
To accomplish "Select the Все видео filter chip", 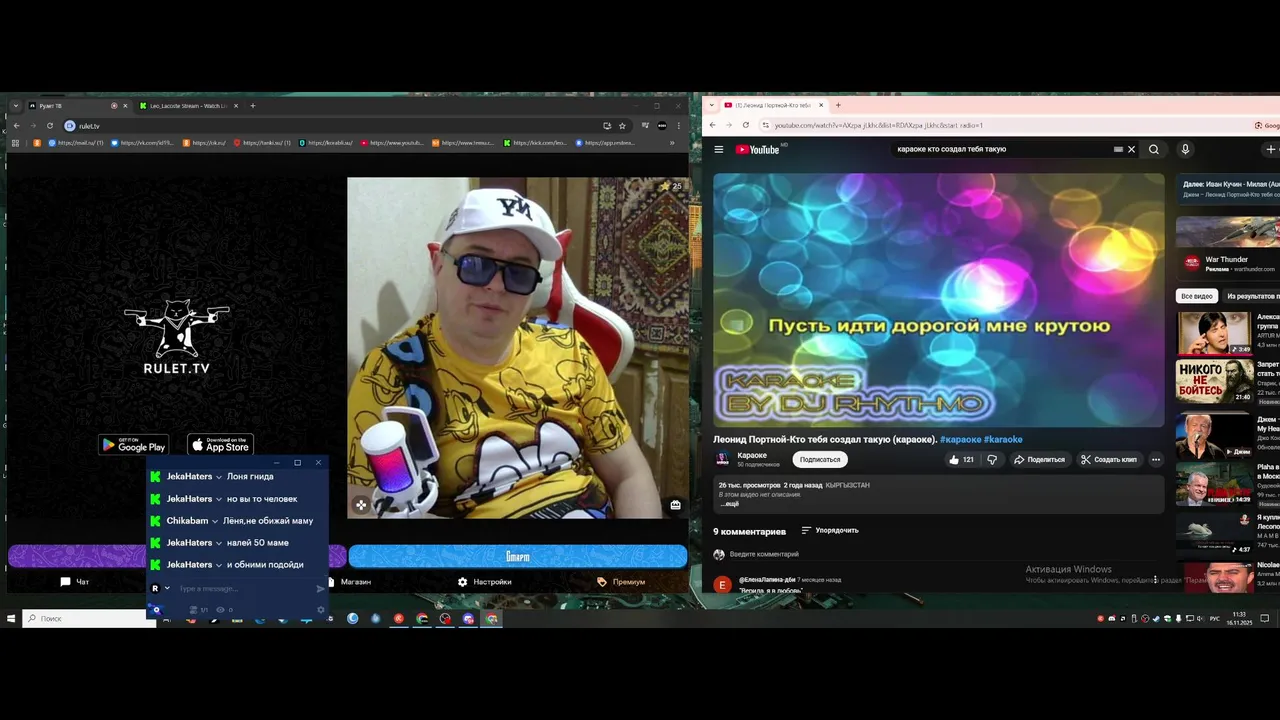I will pyautogui.click(x=1197, y=296).
